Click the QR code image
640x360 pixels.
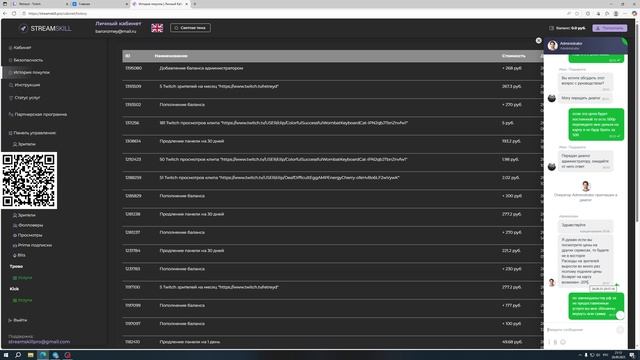(x=29, y=180)
